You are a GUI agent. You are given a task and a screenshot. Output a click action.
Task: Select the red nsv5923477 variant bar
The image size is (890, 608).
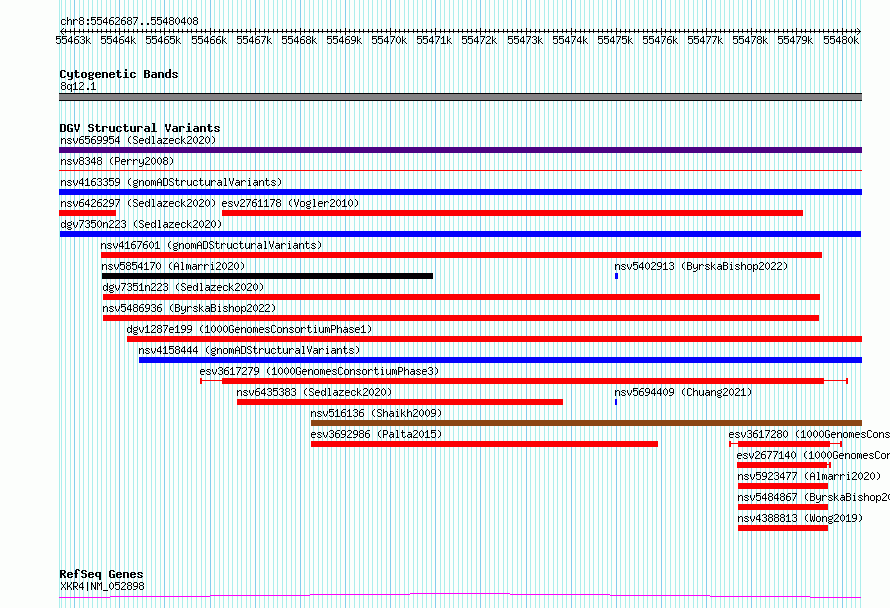(783, 486)
